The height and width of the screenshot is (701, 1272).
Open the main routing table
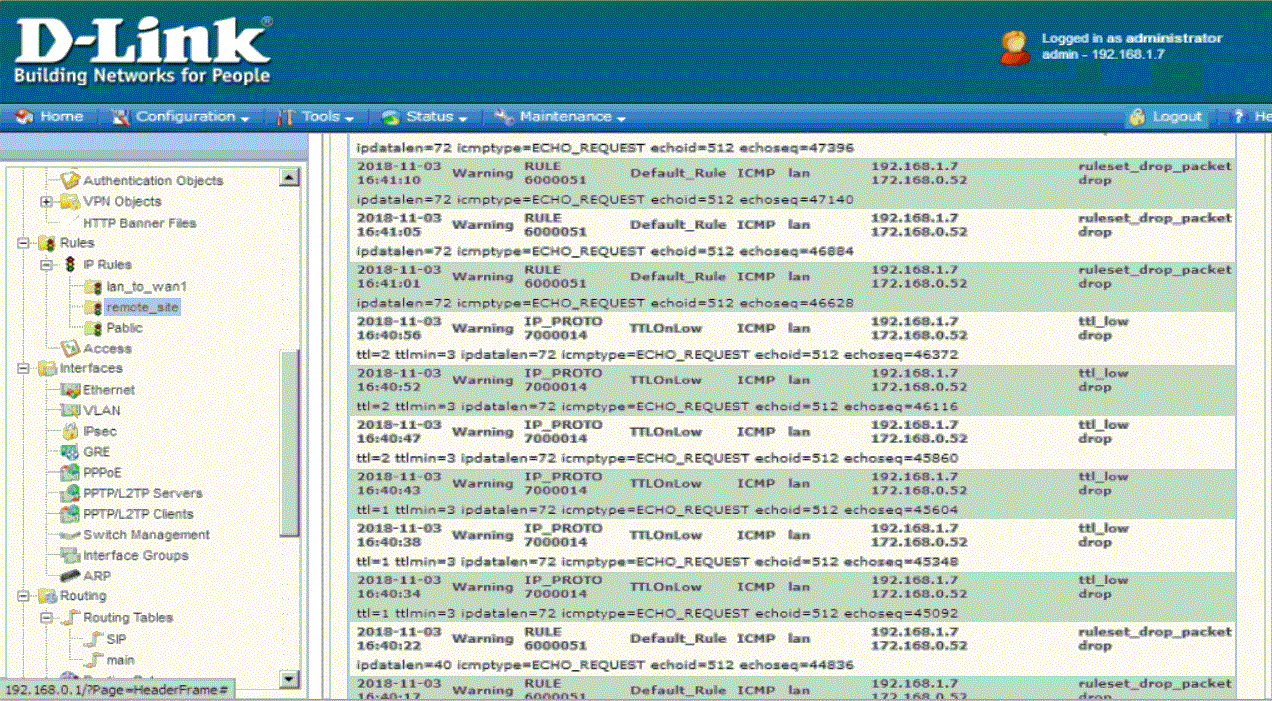(x=120, y=660)
